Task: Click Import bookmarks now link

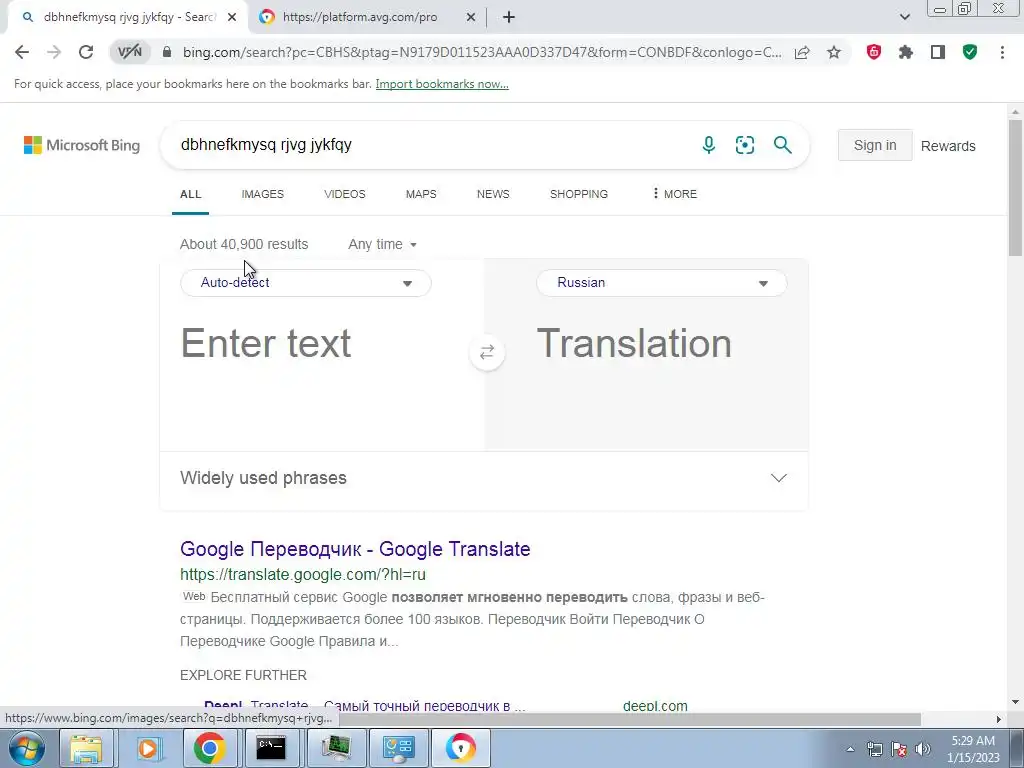Action: pyautogui.click(x=442, y=84)
